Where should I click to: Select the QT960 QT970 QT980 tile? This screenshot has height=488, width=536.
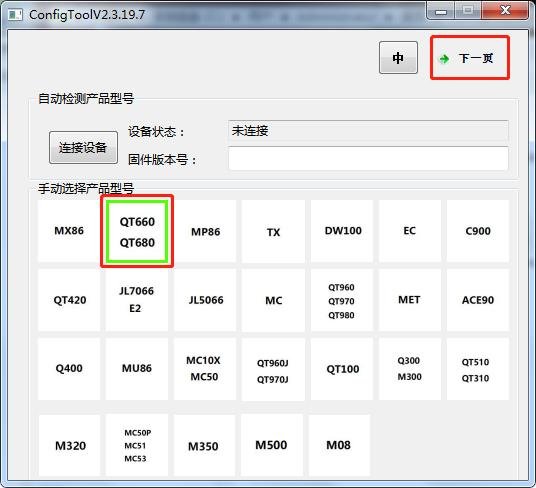(x=342, y=300)
